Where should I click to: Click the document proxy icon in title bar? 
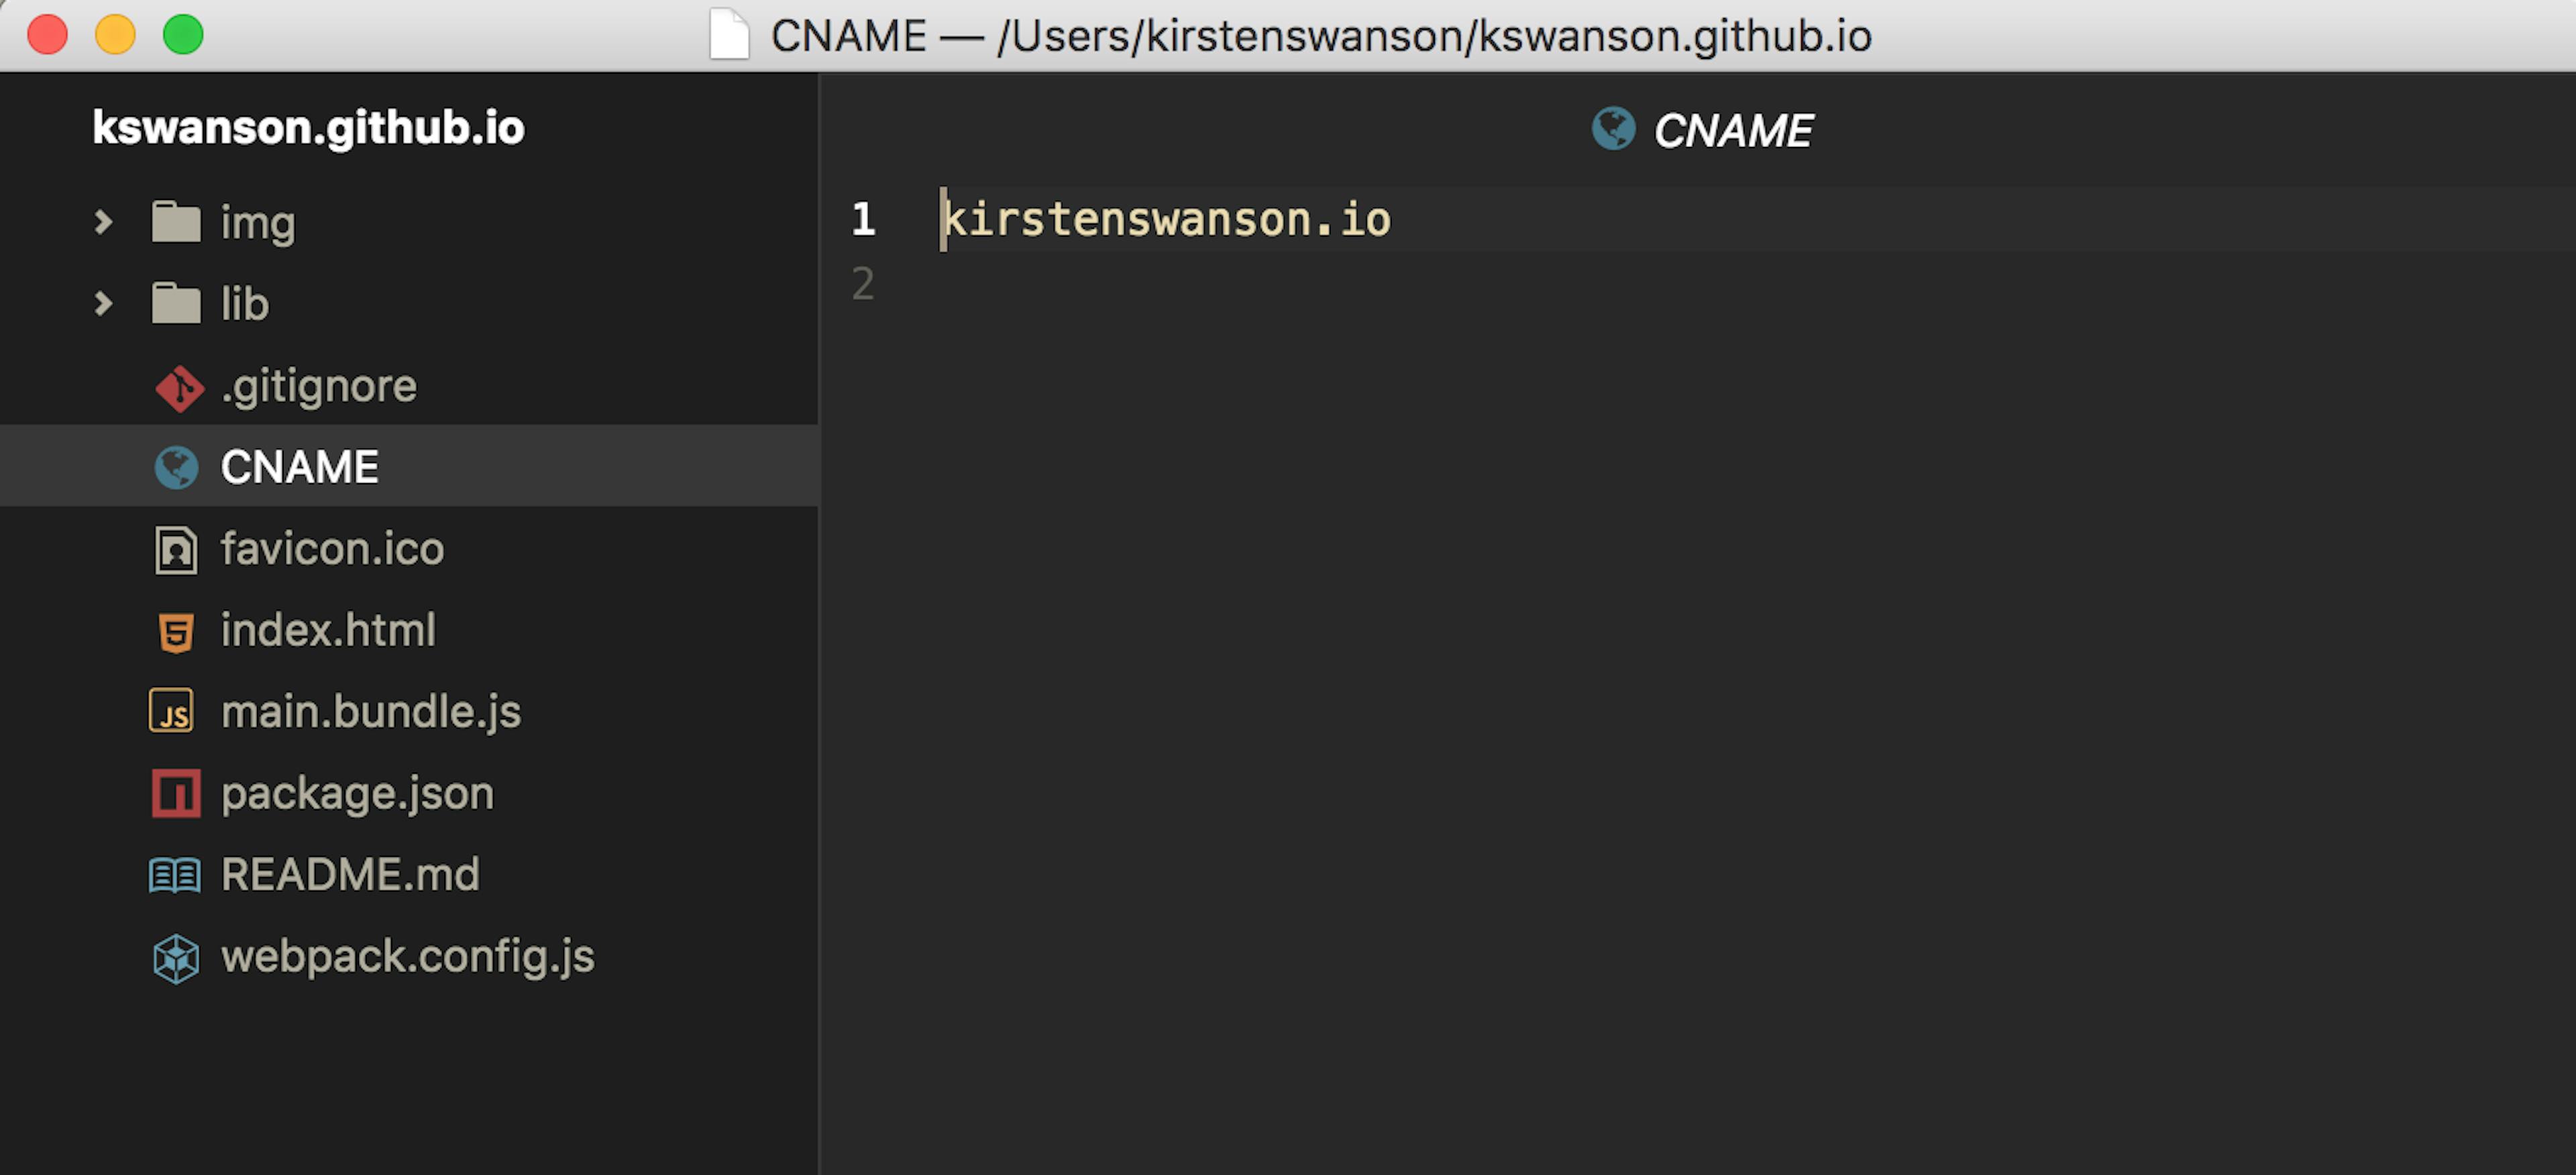[729, 35]
